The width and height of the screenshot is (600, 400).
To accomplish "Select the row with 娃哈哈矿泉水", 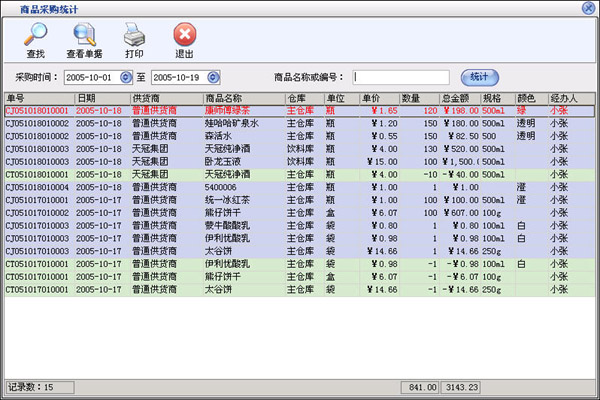I will tap(300, 123).
